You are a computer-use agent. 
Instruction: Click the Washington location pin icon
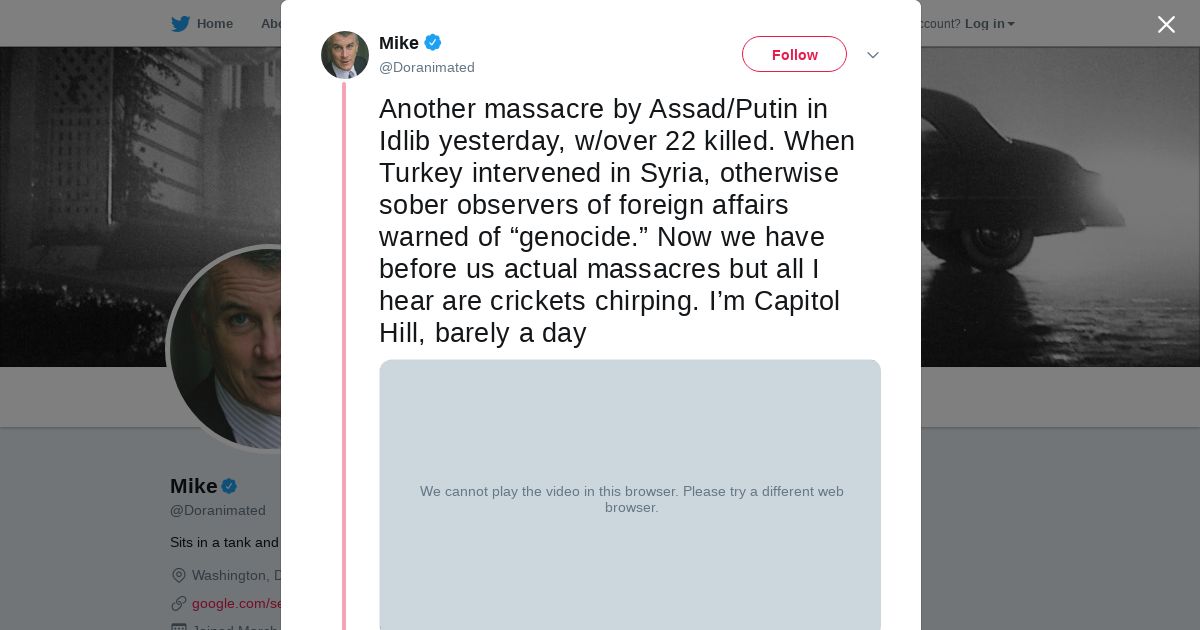point(179,575)
